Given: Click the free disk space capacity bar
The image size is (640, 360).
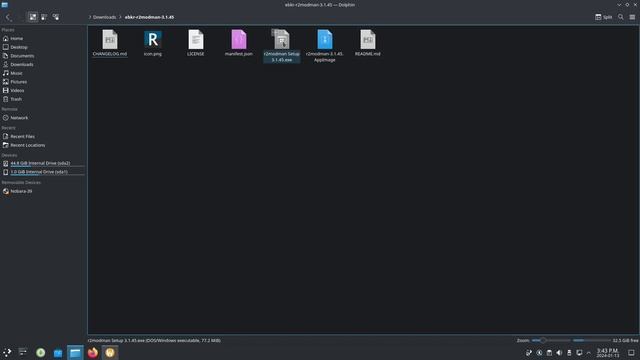Looking at the screenshot, I should point(591,340).
